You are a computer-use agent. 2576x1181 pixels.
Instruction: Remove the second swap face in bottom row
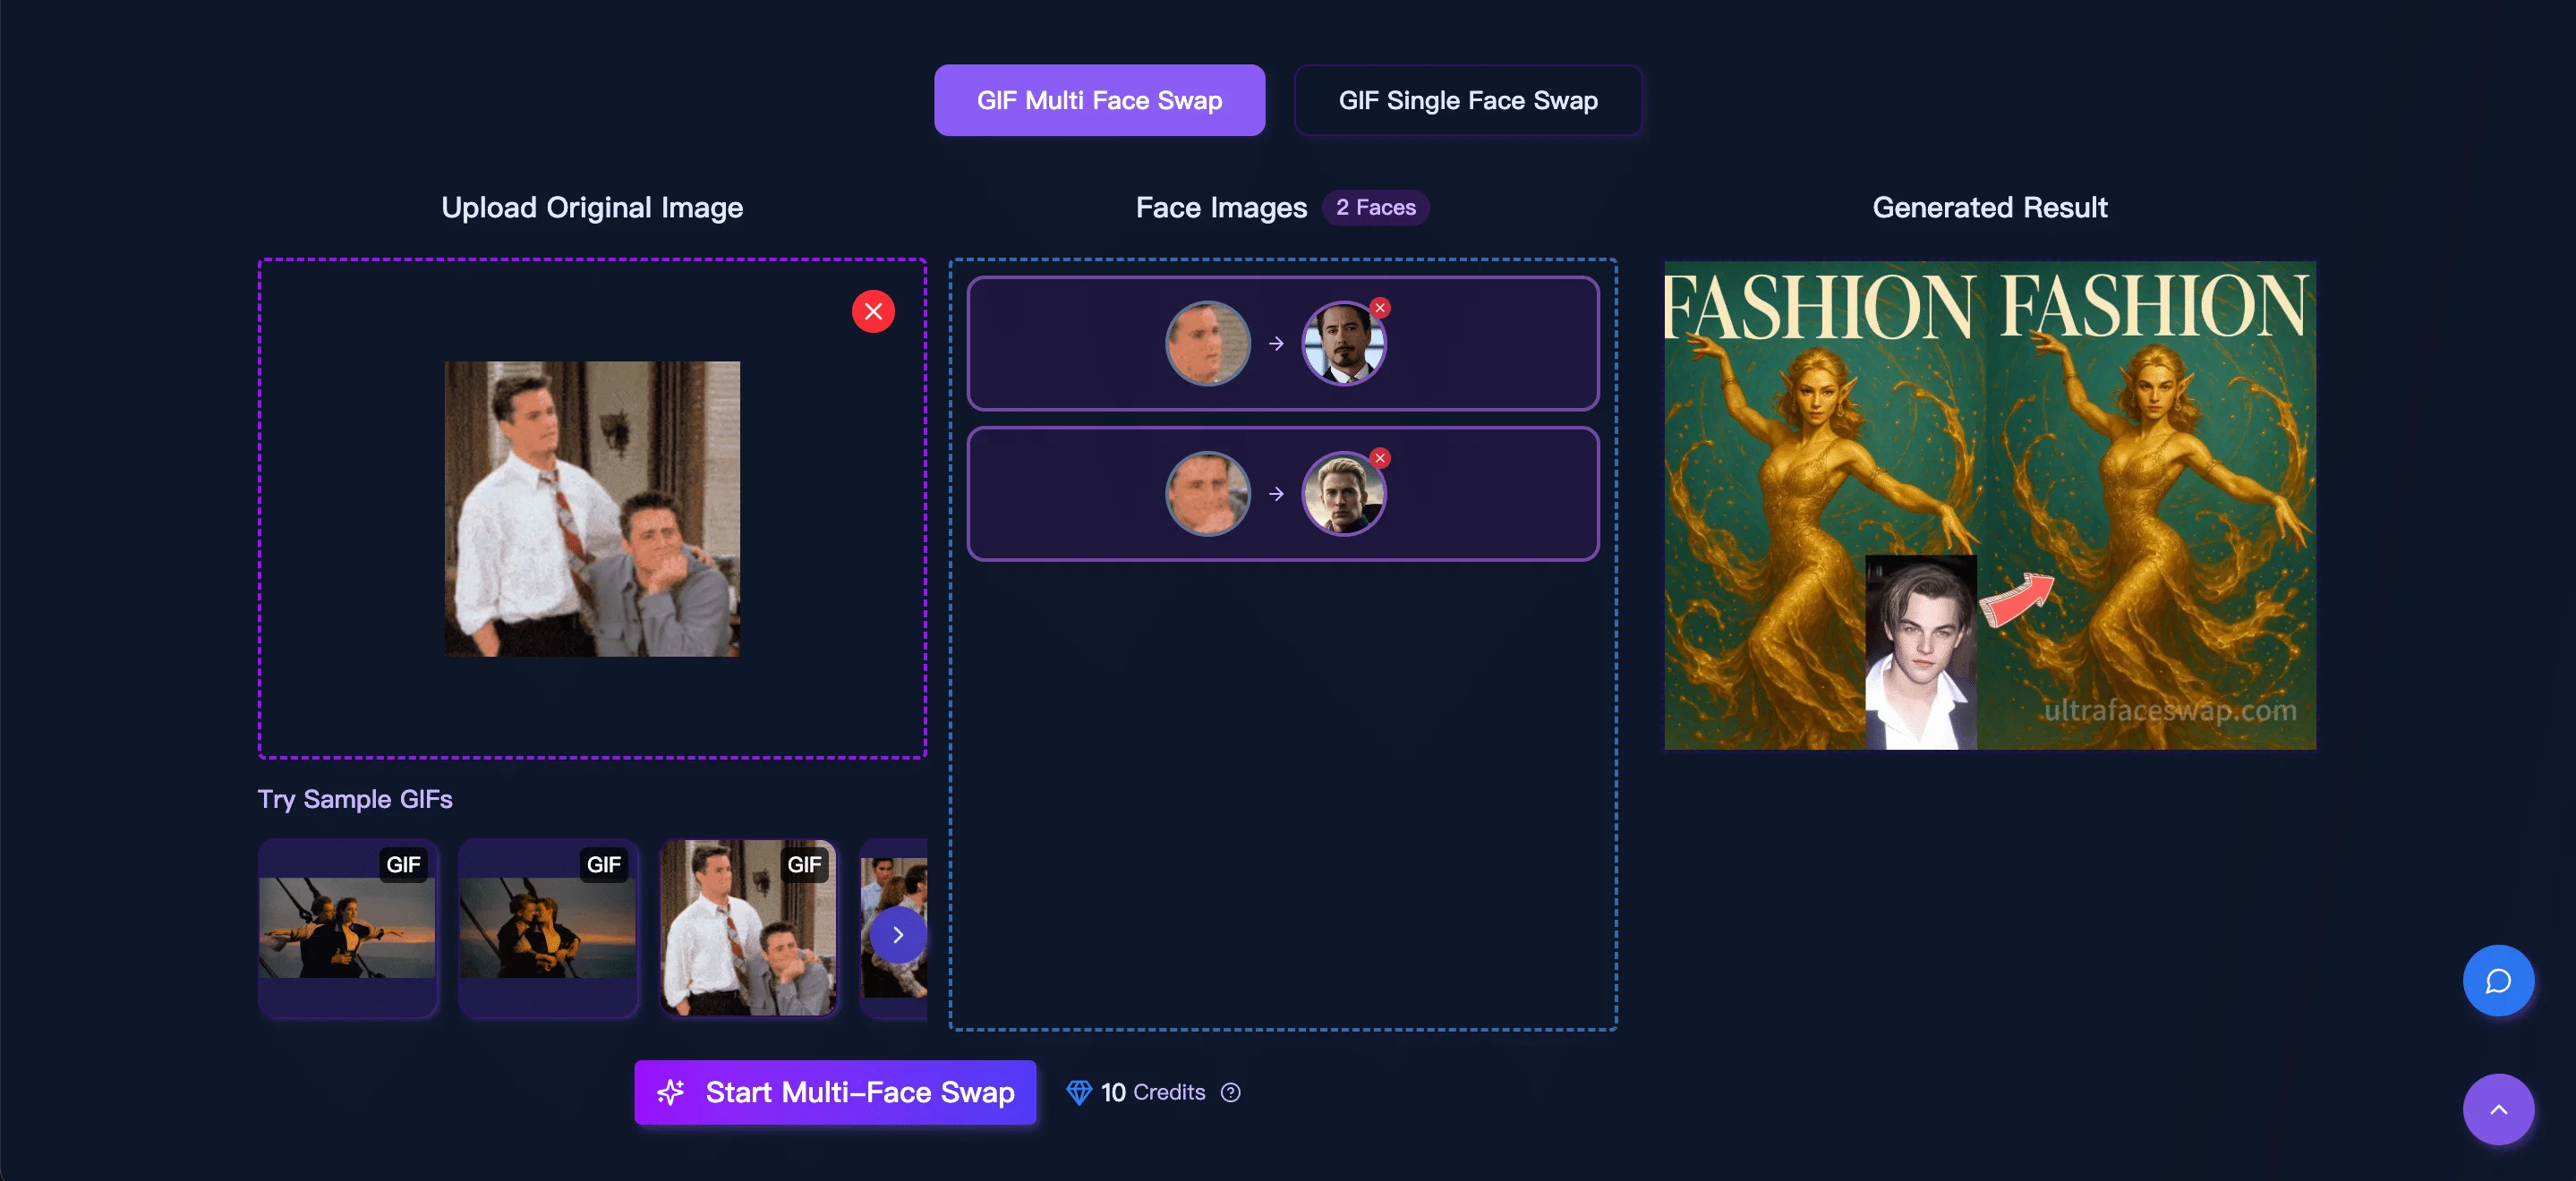click(x=1380, y=458)
